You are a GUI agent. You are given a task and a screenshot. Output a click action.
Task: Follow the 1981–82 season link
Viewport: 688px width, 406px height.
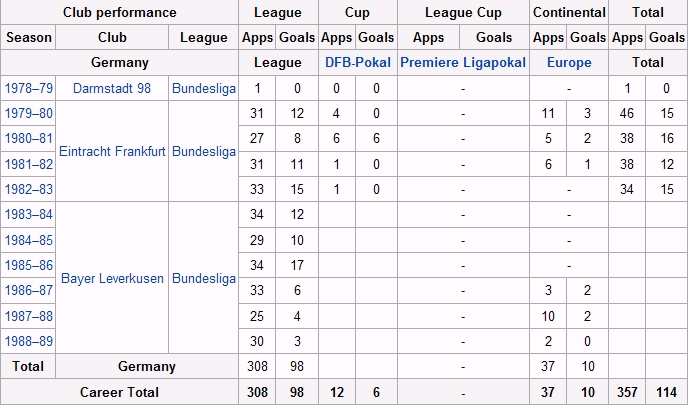28,164
